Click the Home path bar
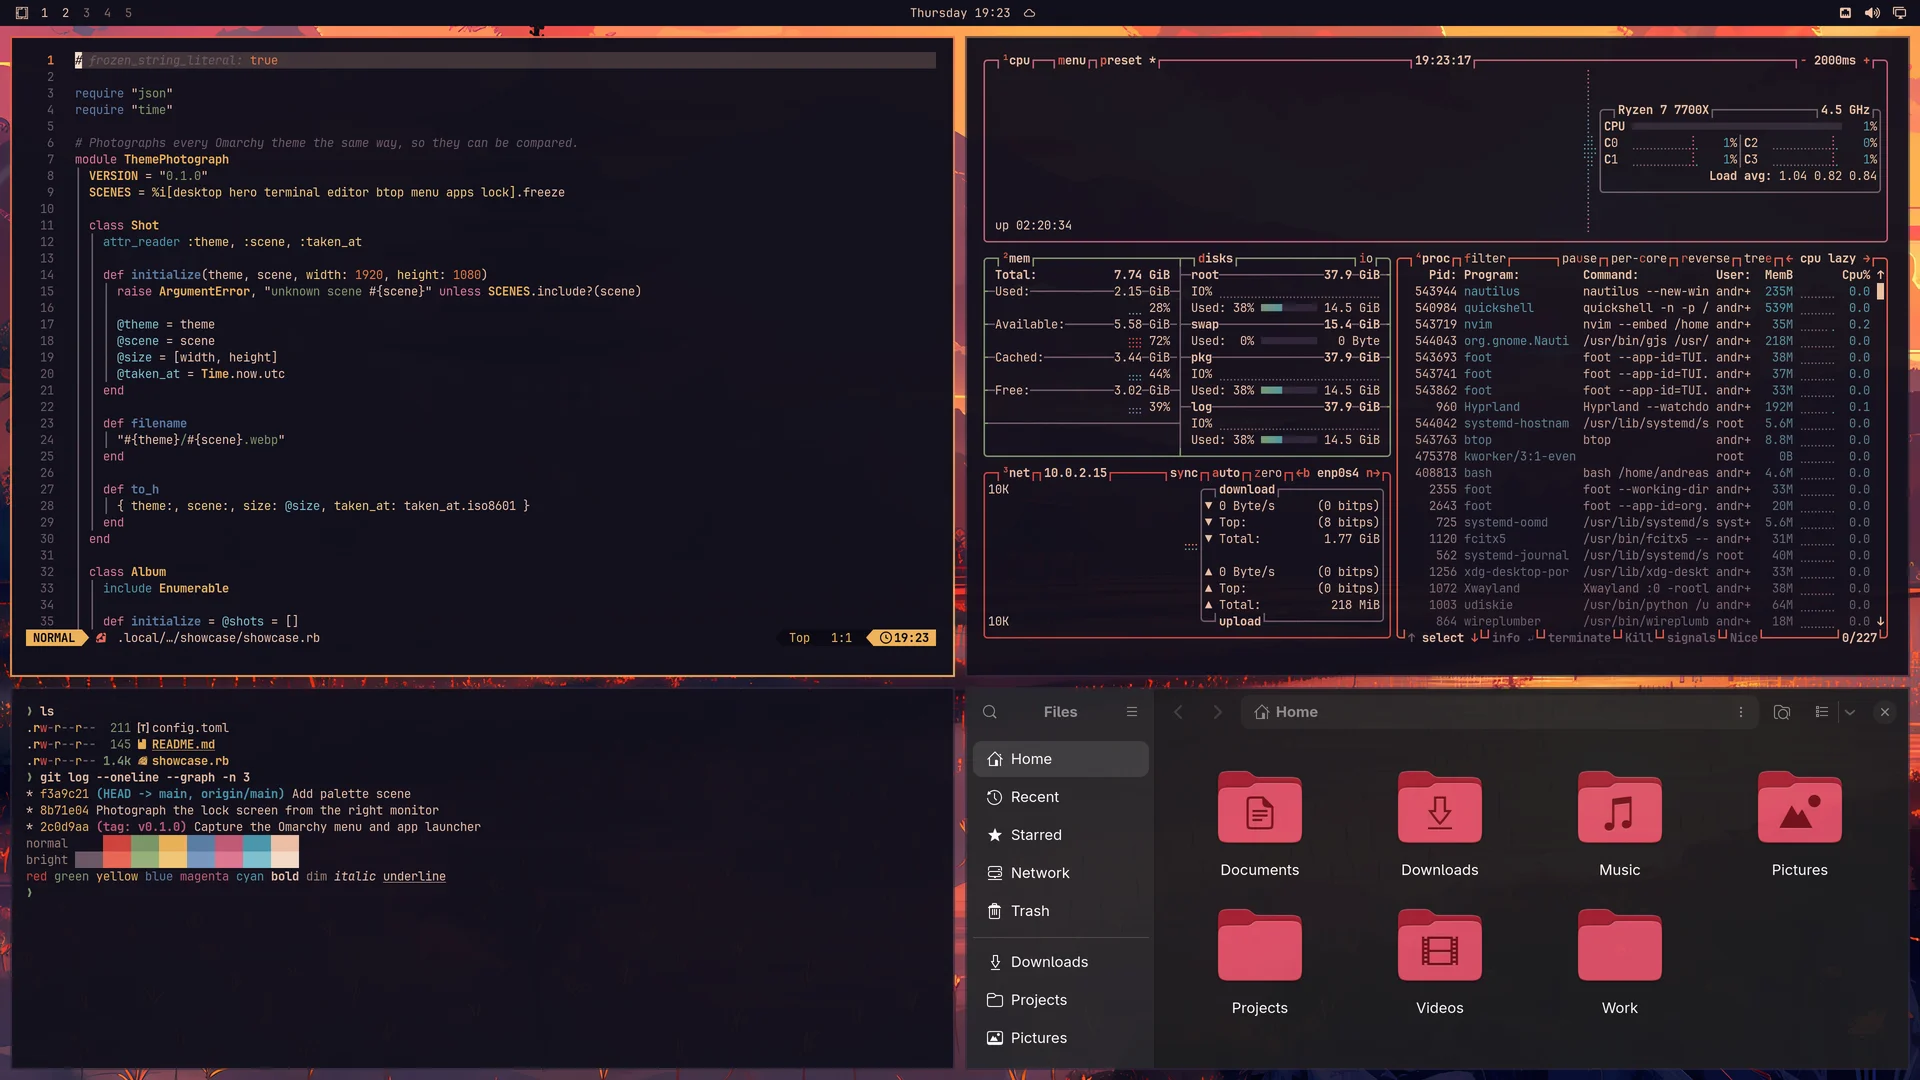Screen dimensions: 1920x1080 (1497, 712)
